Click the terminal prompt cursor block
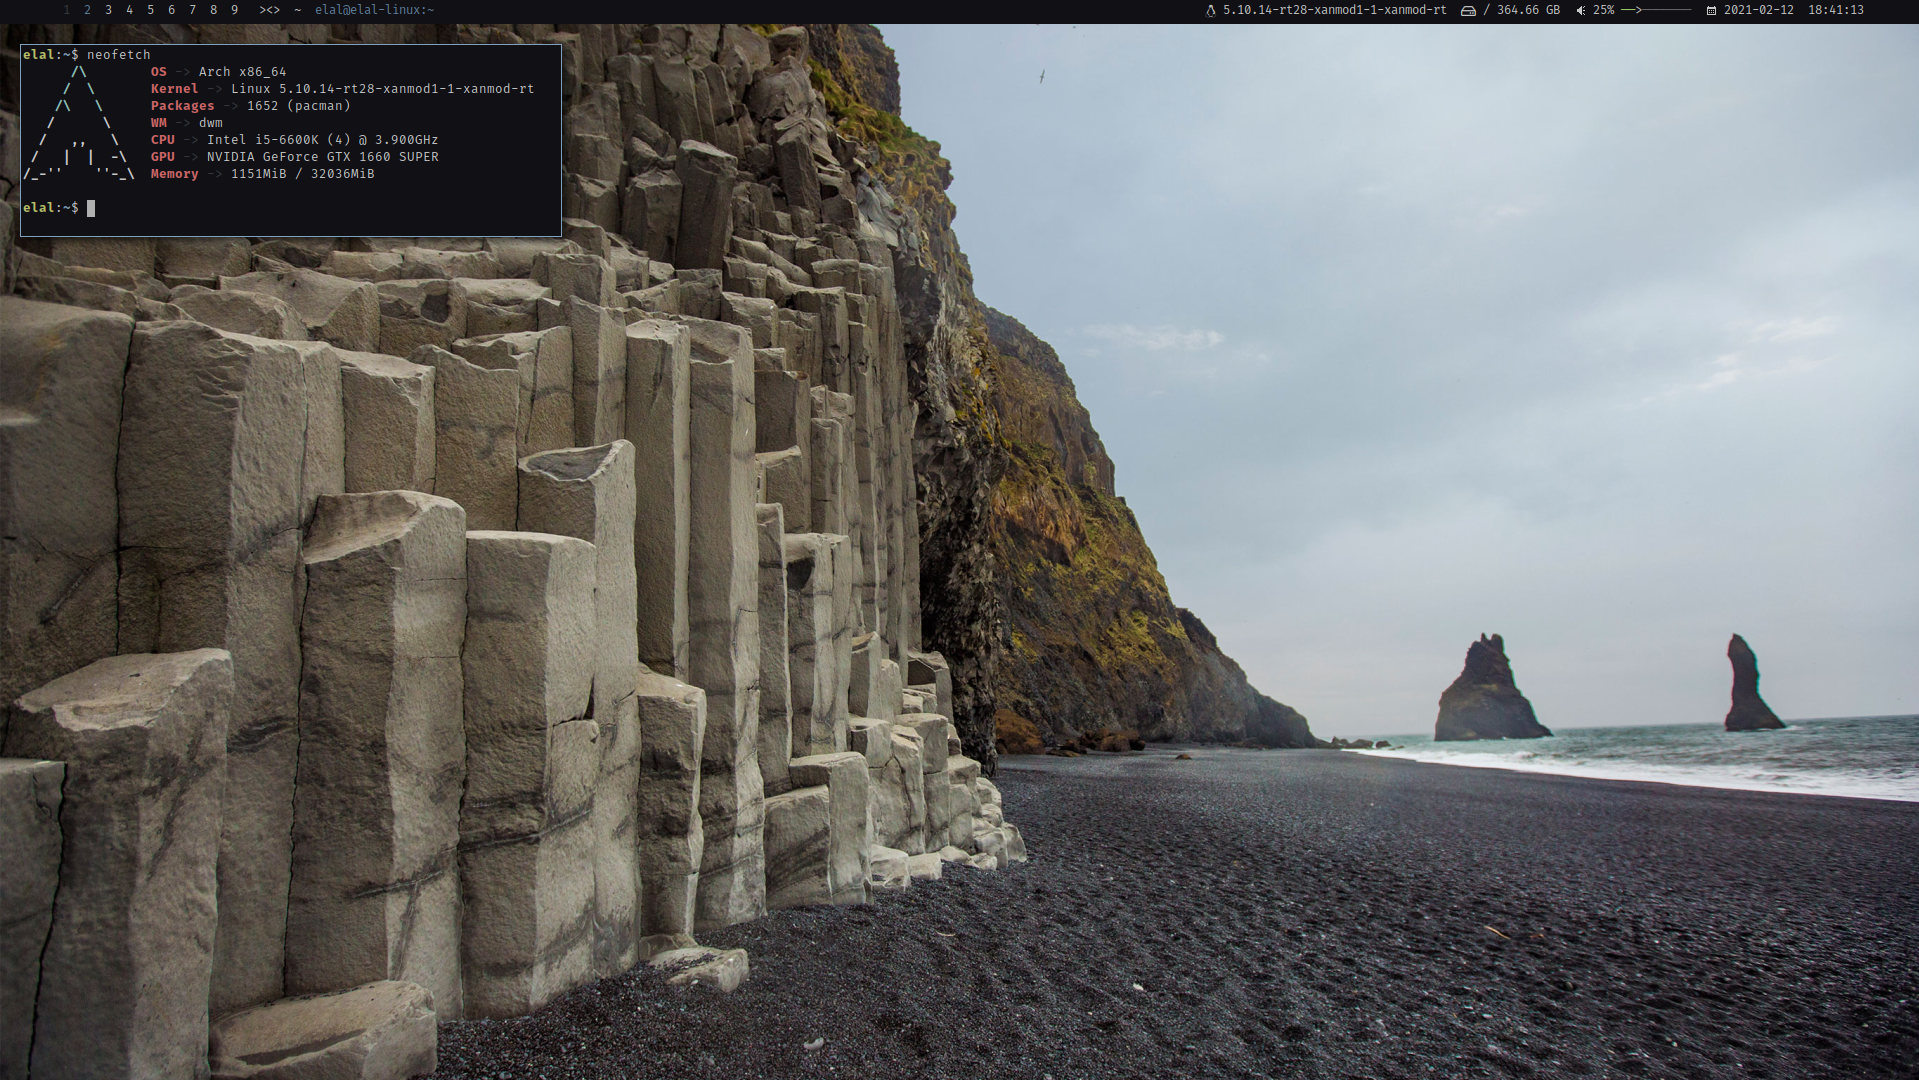The image size is (1919, 1080). click(91, 208)
